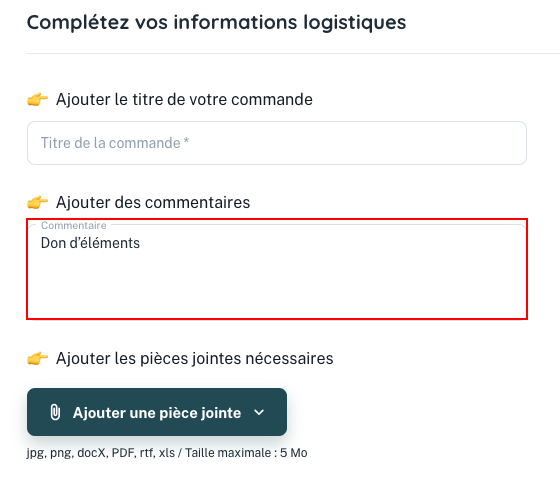
Task: Click the divider line under the heading
Action: coord(293,54)
